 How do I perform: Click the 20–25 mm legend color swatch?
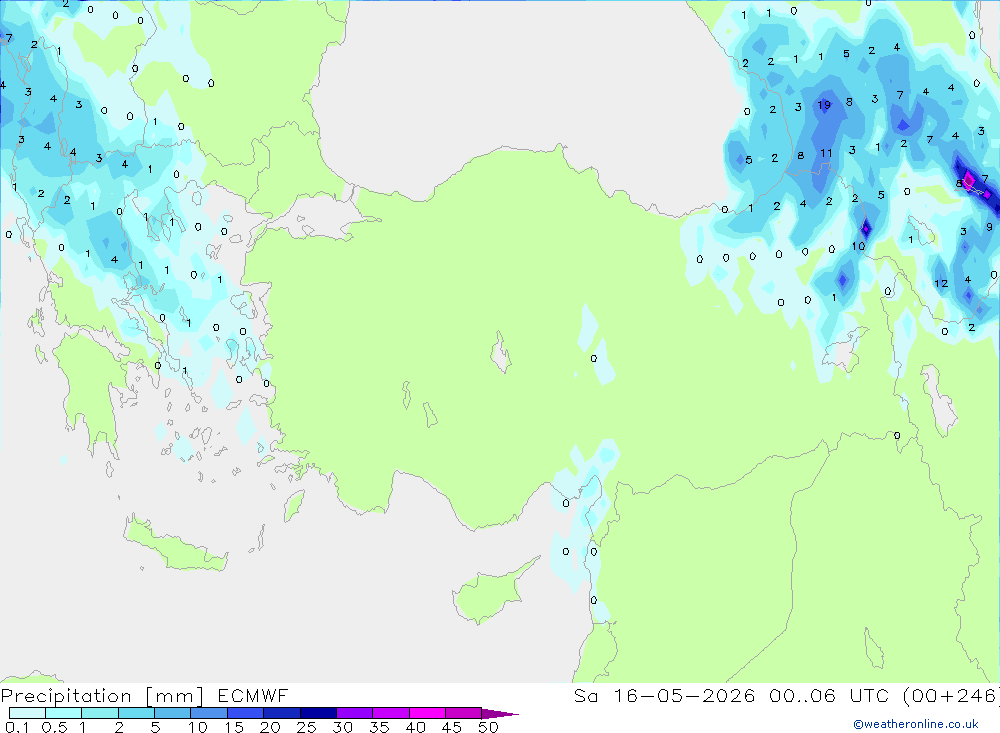coord(282,713)
